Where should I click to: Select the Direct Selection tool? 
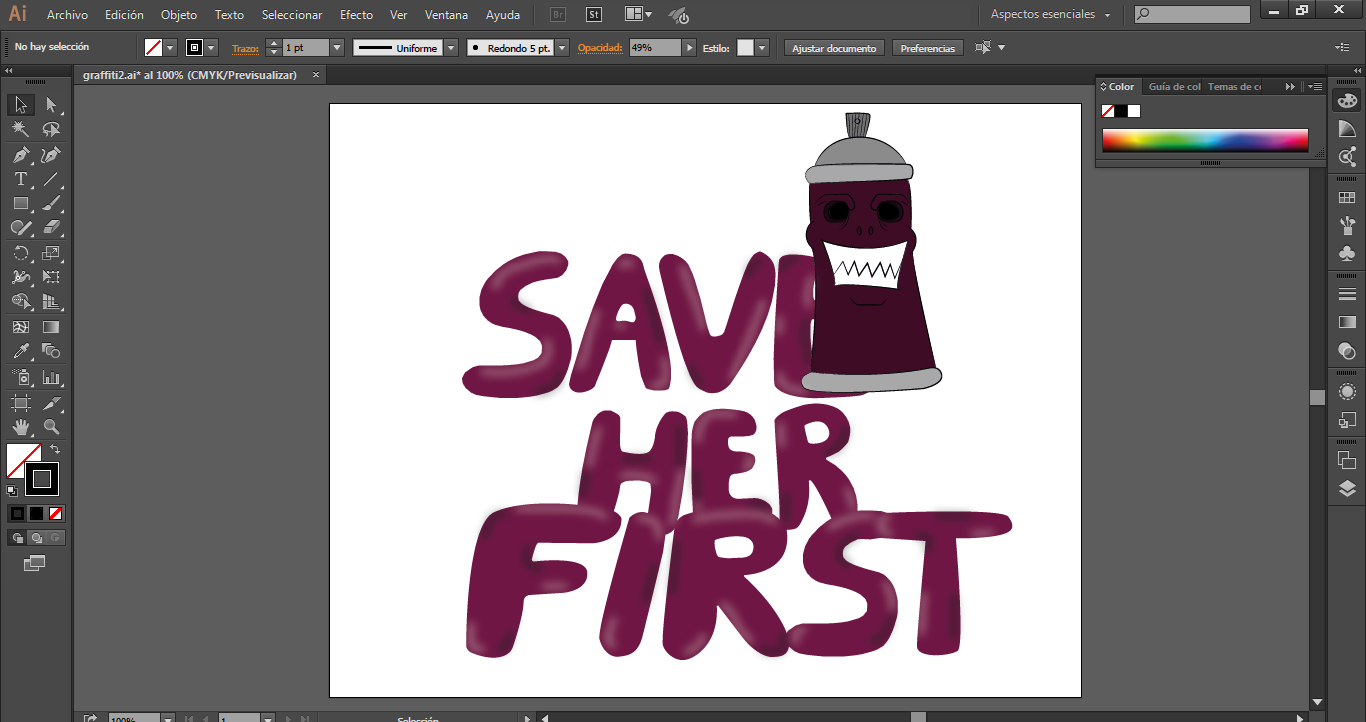[51, 105]
